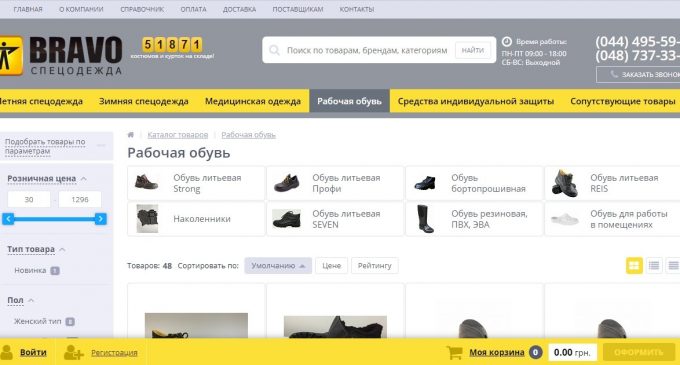Click the add-user registration icon
Image resolution: width=680 pixels, height=365 pixels.
(73, 352)
